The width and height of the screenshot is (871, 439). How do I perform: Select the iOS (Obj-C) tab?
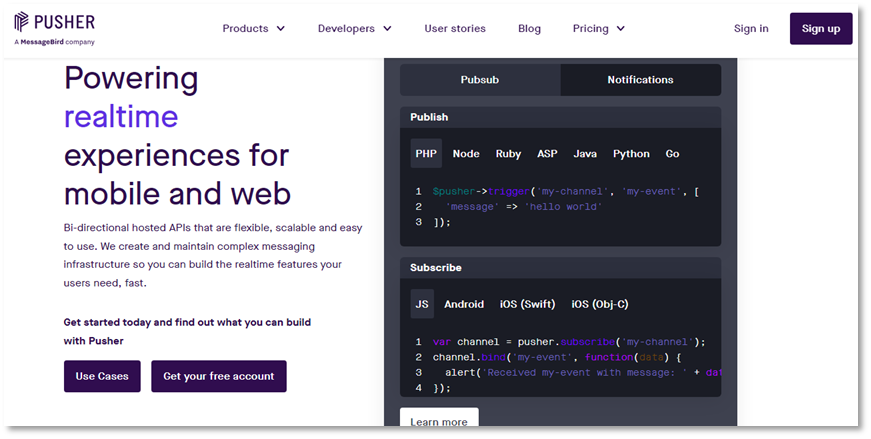(x=600, y=304)
